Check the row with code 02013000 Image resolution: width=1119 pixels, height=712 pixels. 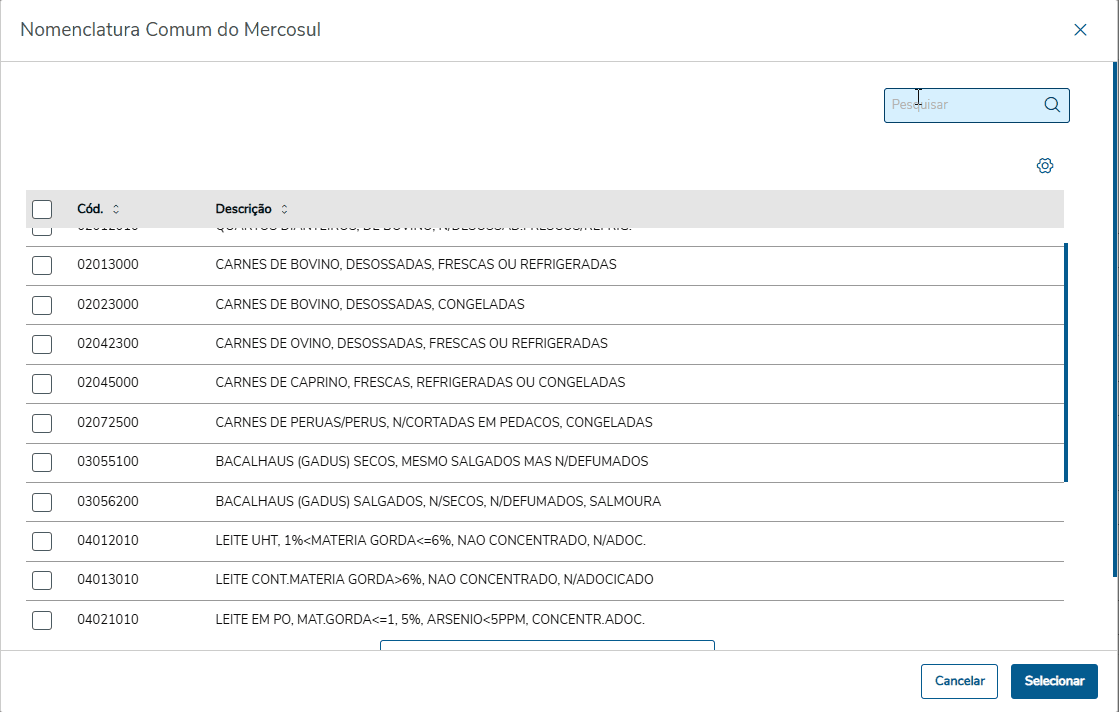pos(42,265)
